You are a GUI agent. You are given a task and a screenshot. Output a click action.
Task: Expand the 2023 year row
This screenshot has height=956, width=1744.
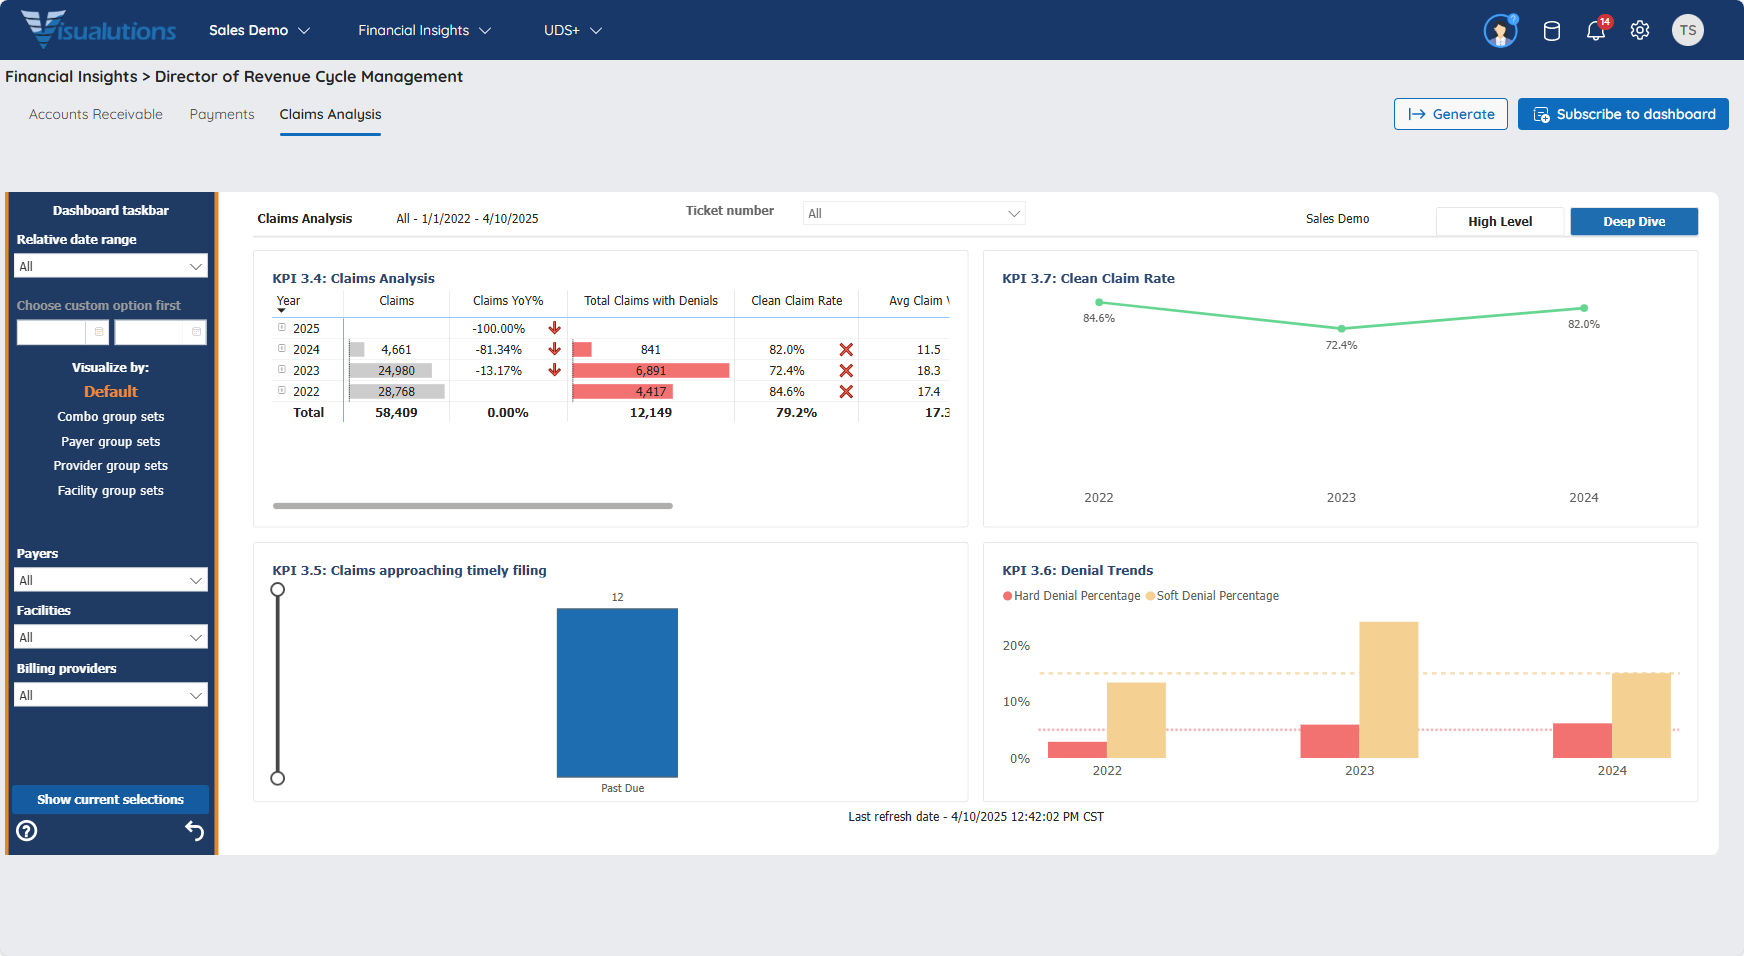(282, 370)
